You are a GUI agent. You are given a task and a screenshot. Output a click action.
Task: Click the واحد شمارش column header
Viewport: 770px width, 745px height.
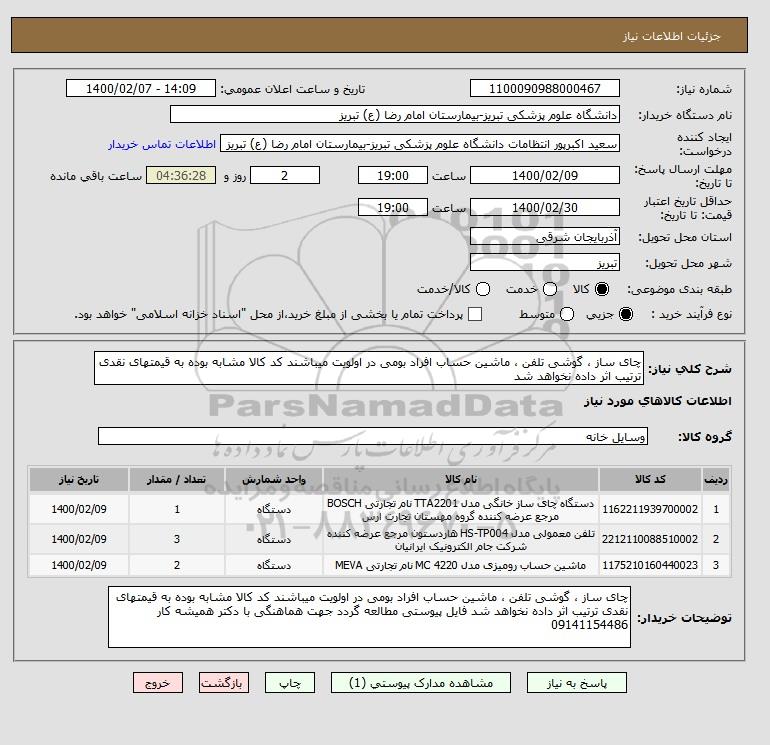pos(274,479)
